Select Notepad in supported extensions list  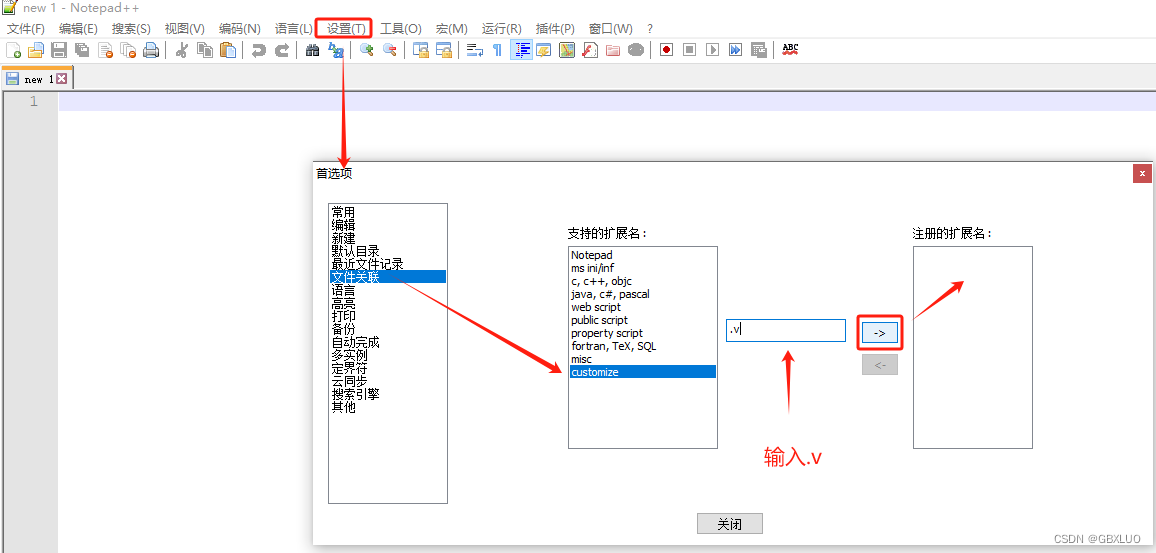point(643,255)
